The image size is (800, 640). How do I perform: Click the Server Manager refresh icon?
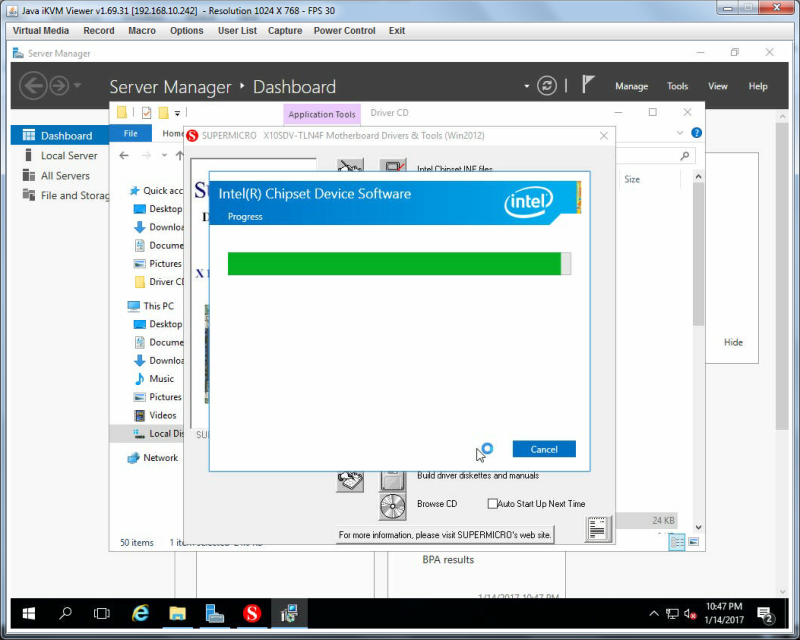click(x=546, y=86)
